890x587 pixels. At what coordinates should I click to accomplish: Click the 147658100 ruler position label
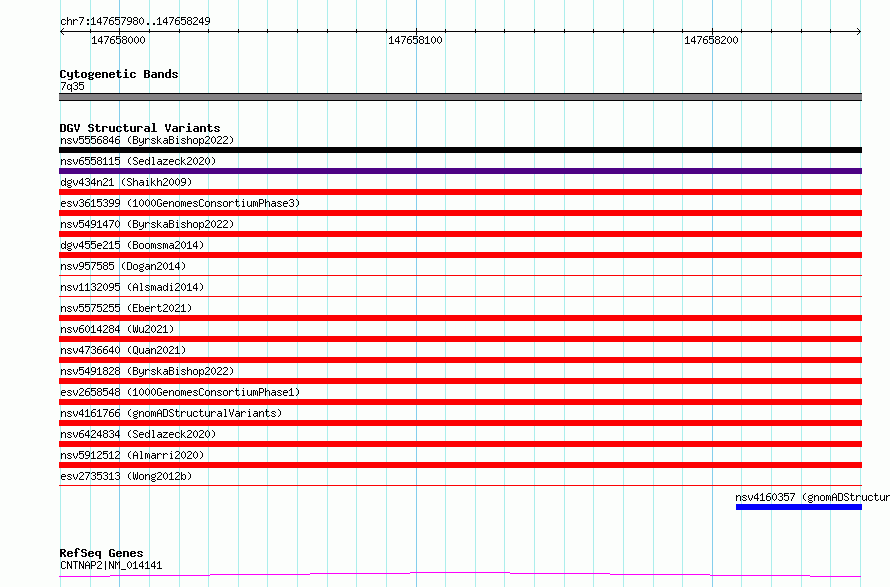pyautogui.click(x=415, y=40)
